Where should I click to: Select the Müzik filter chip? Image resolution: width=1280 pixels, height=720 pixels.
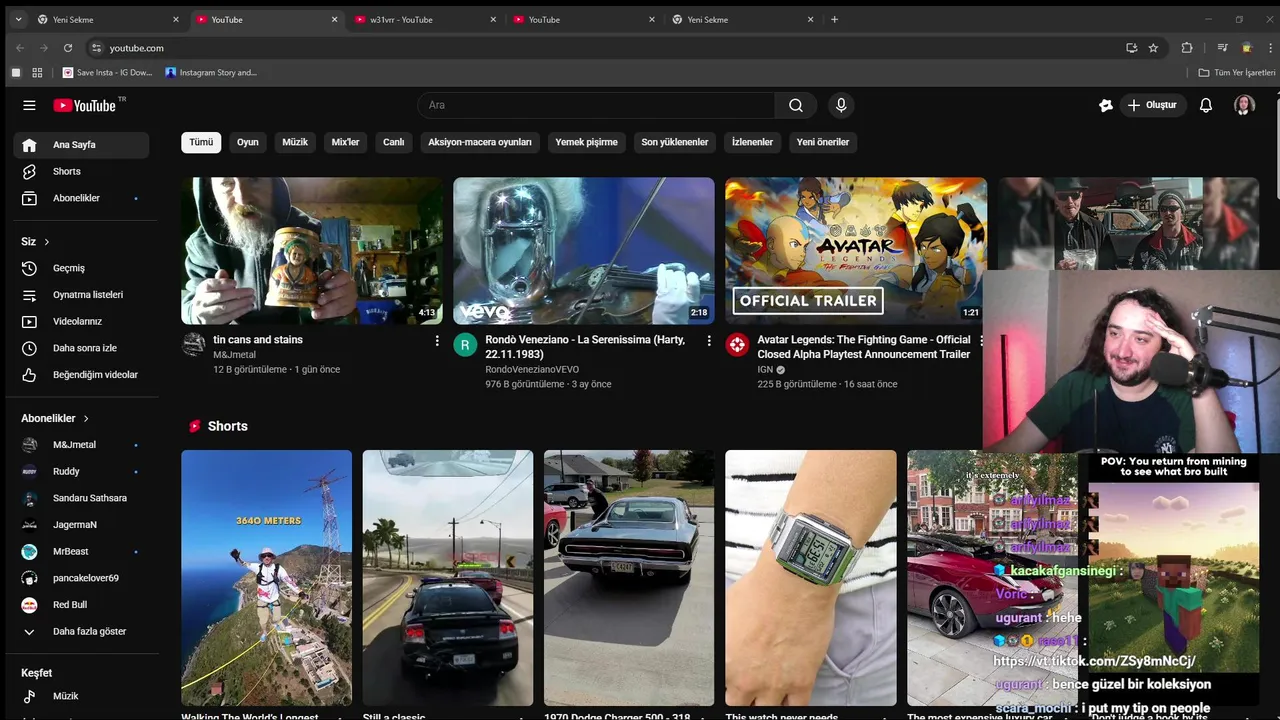(x=295, y=142)
